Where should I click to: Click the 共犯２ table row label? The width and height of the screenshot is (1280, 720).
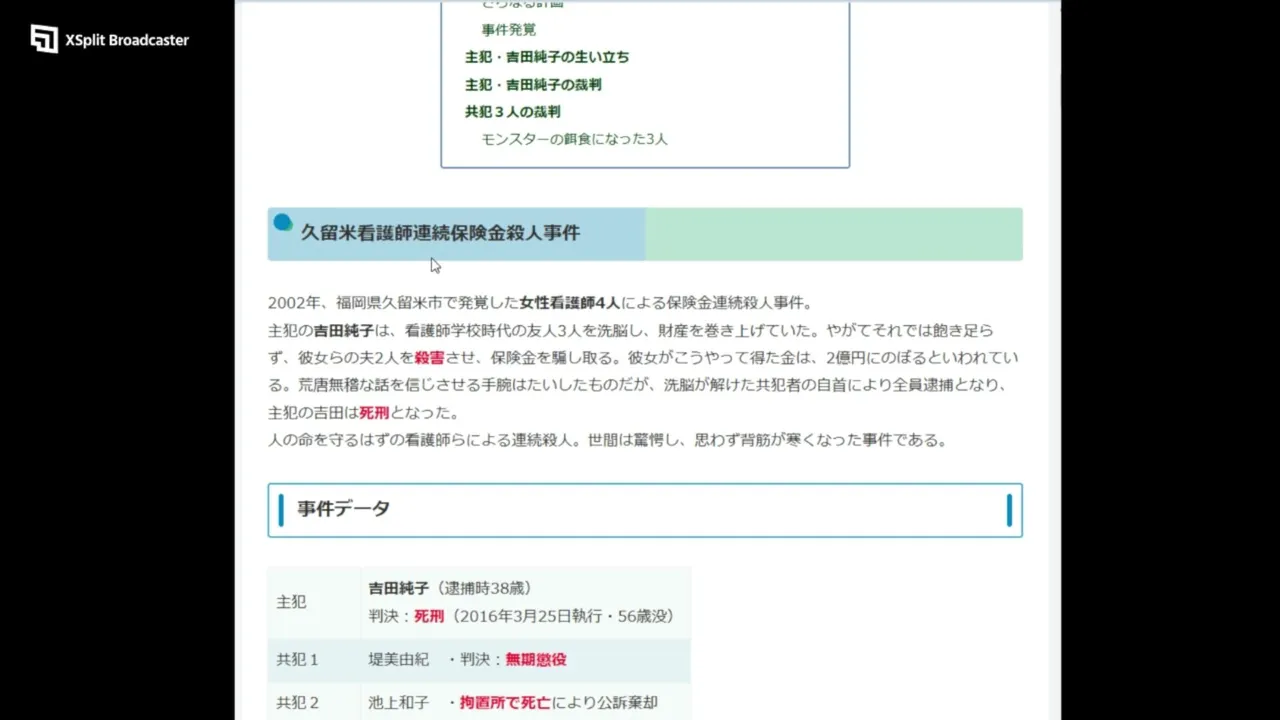click(x=297, y=703)
